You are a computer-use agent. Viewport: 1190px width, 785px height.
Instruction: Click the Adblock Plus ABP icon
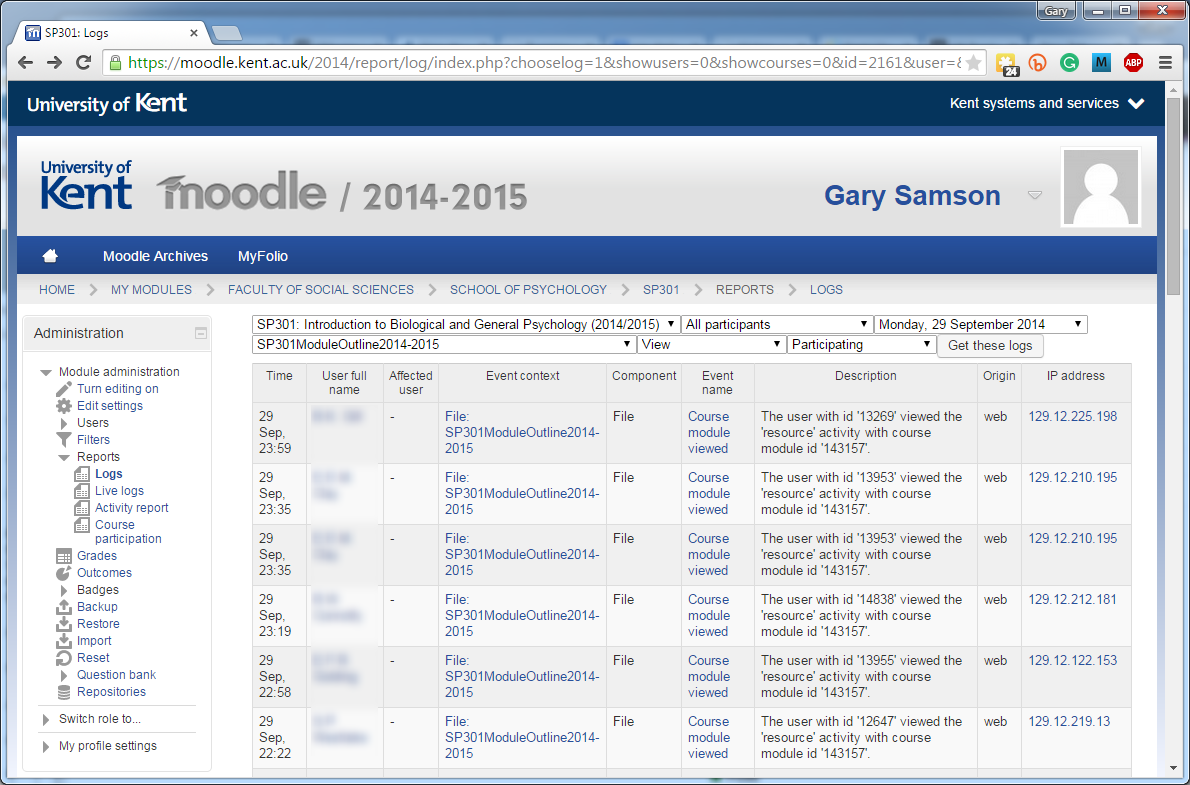tap(1133, 62)
